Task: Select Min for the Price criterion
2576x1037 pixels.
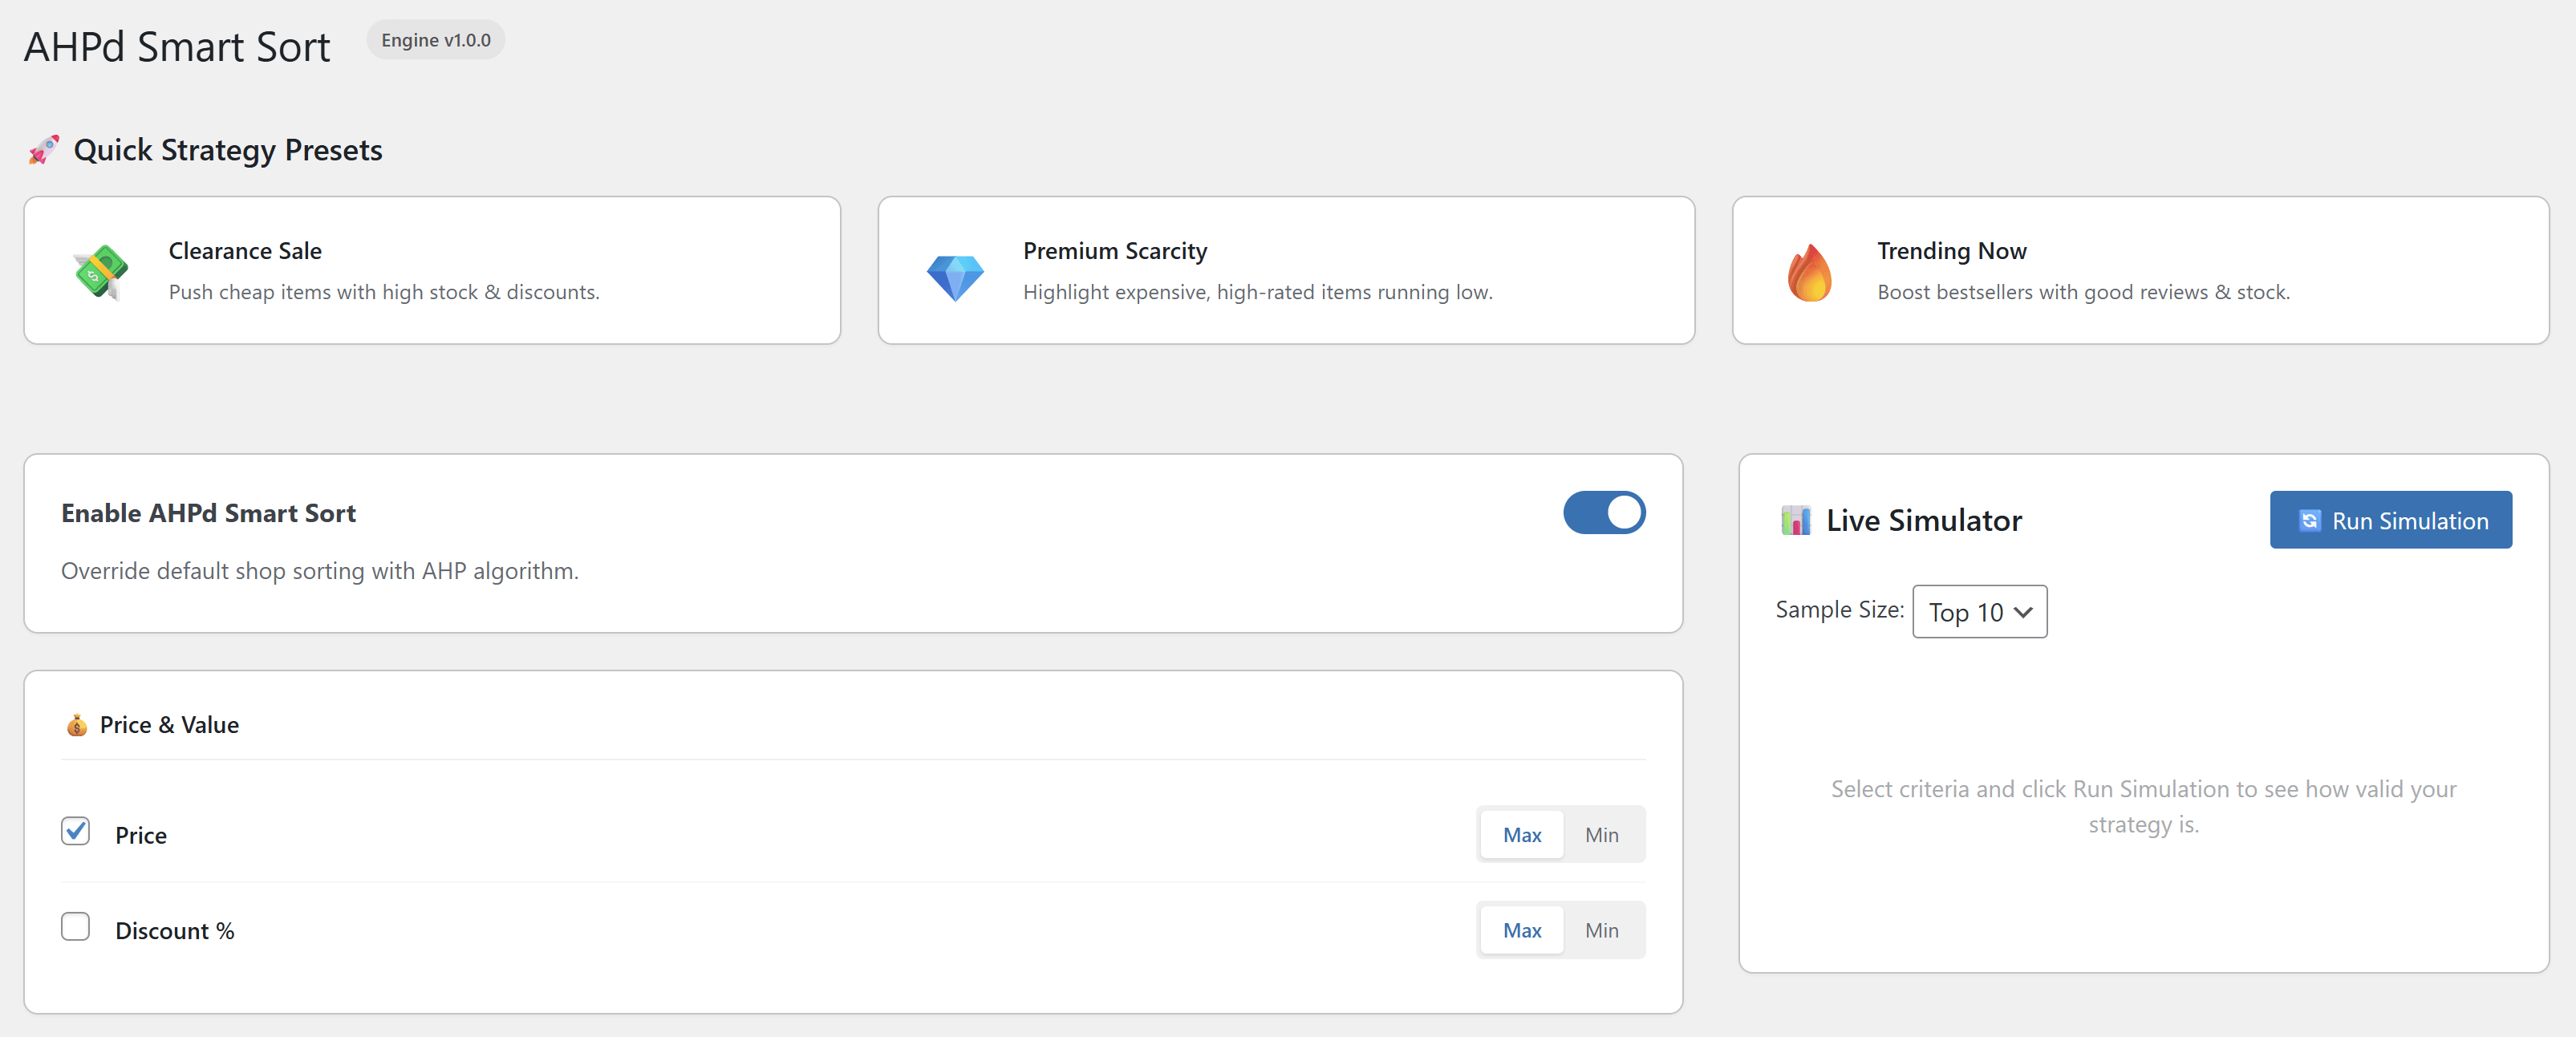Action: [1601, 834]
